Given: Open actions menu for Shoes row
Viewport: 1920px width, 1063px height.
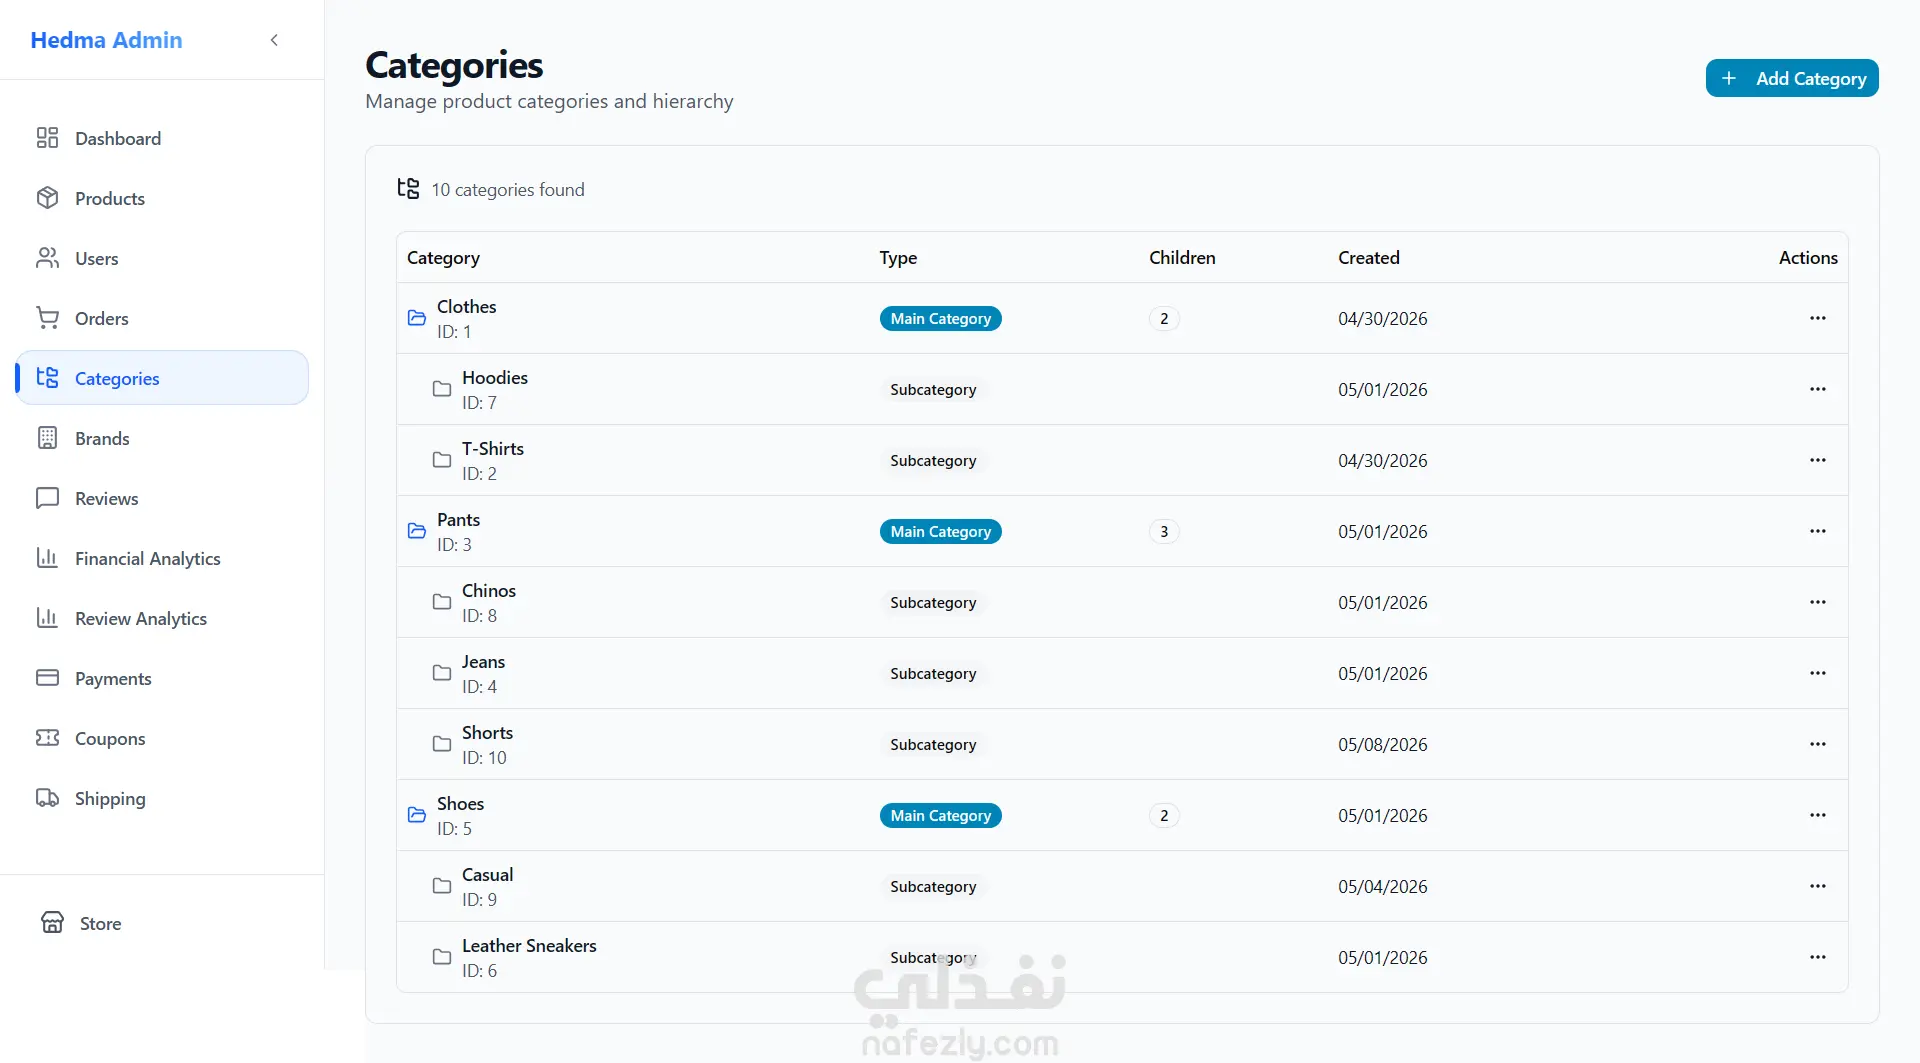Looking at the screenshot, I should point(1817,815).
